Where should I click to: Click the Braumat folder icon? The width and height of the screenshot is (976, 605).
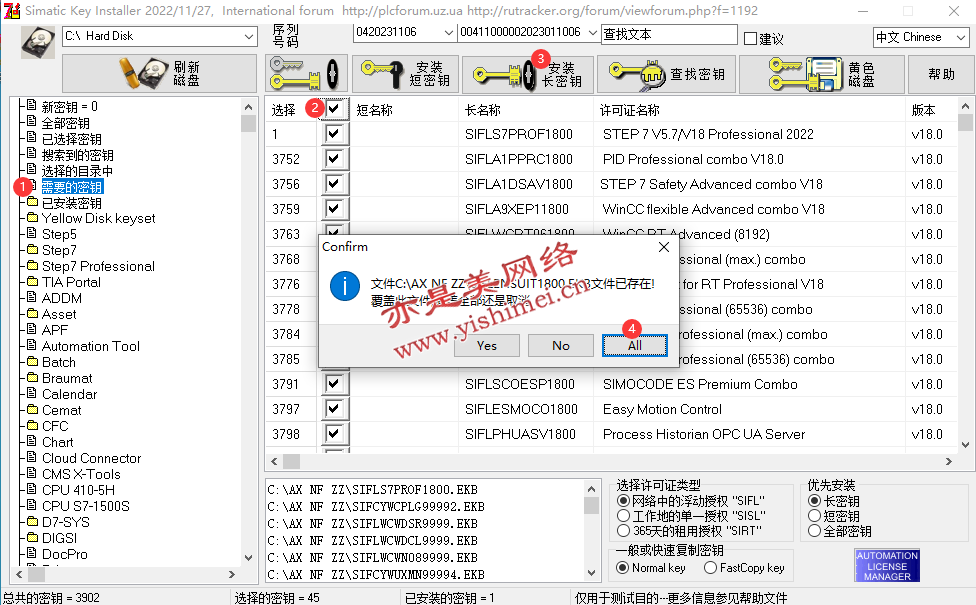pyautogui.click(x=32, y=378)
